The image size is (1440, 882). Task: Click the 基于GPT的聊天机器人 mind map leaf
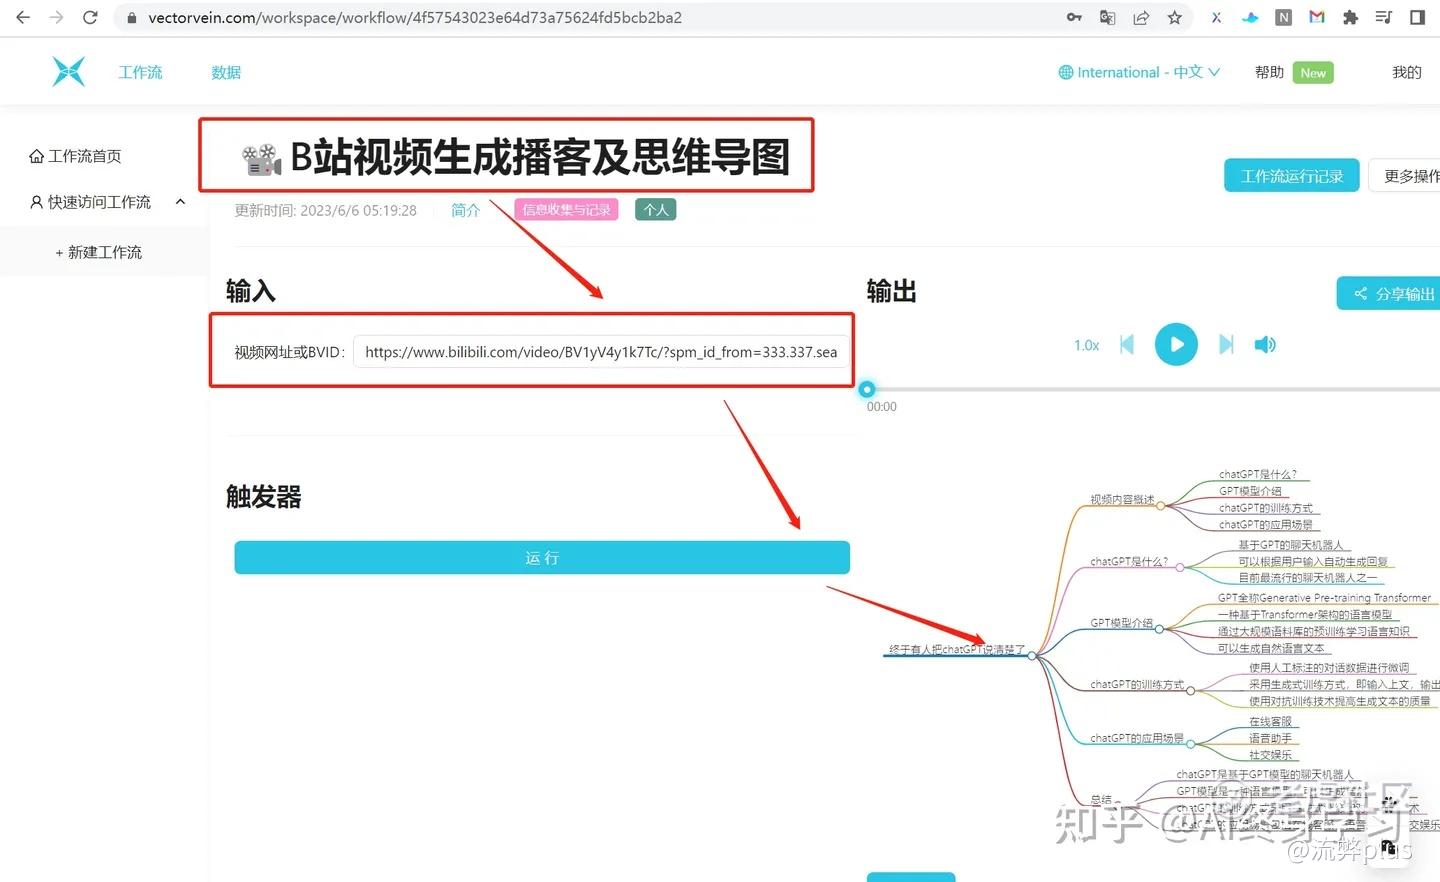click(1291, 545)
